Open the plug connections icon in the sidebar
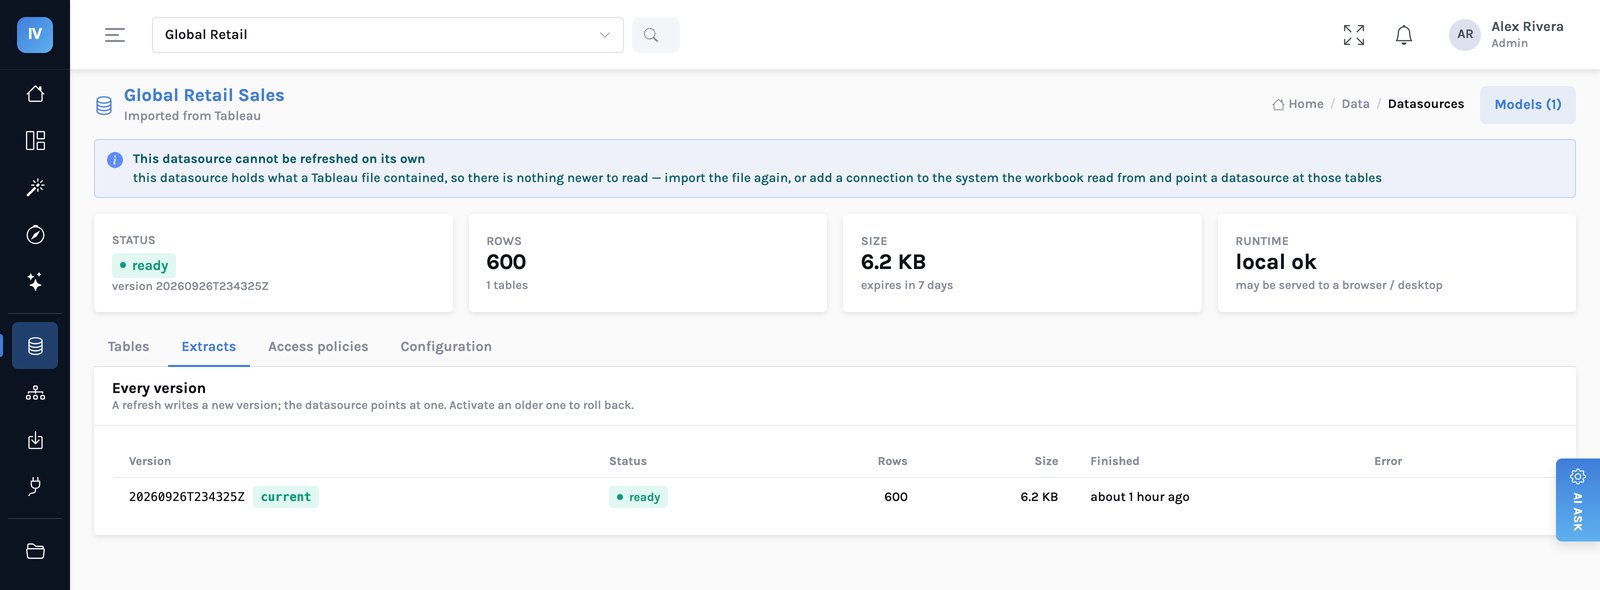Viewport: 1600px width, 590px height. coord(35,487)
